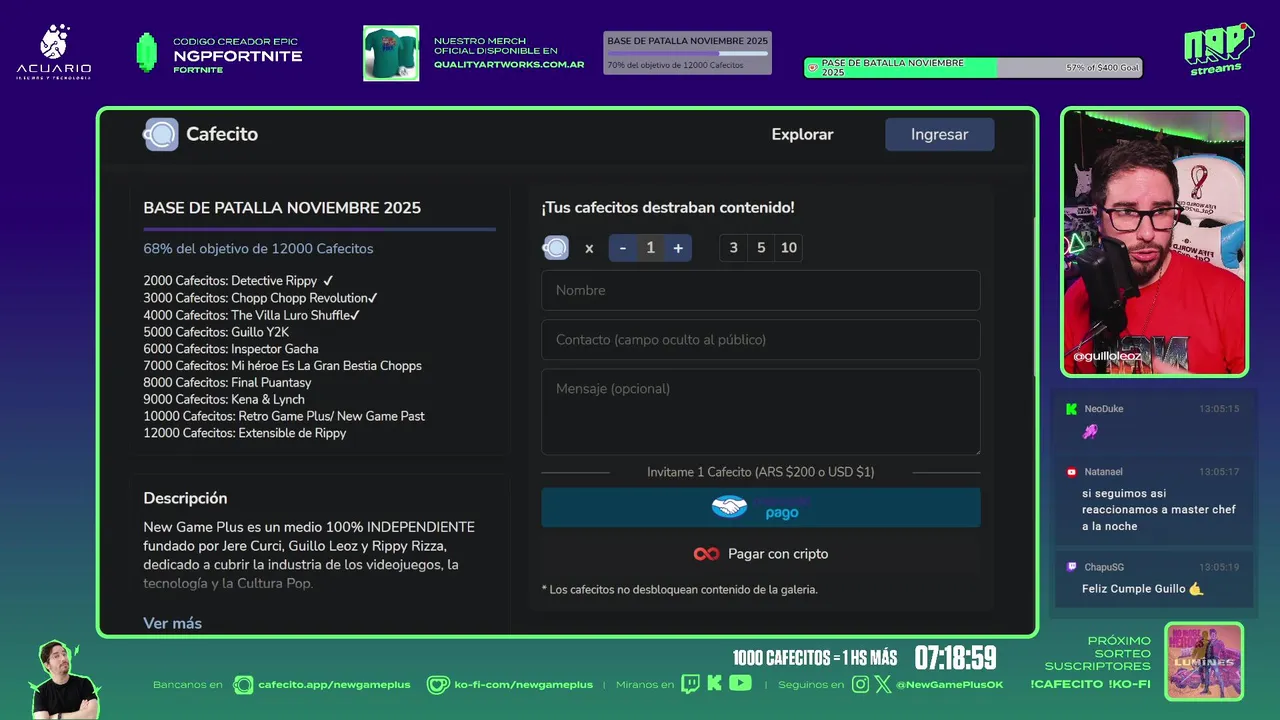Click the cartoon avatar in bottom-left corner
Image resolution: width=1280 pixels, height=720 pixels.
(65, 680)
